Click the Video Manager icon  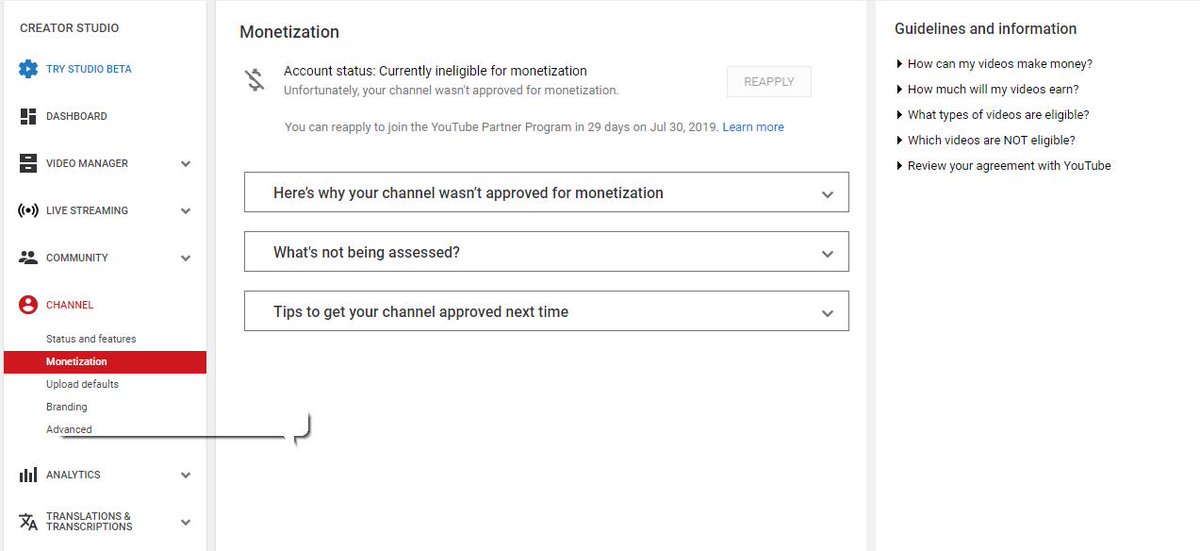pyautogui.click(x=28, y=163)
